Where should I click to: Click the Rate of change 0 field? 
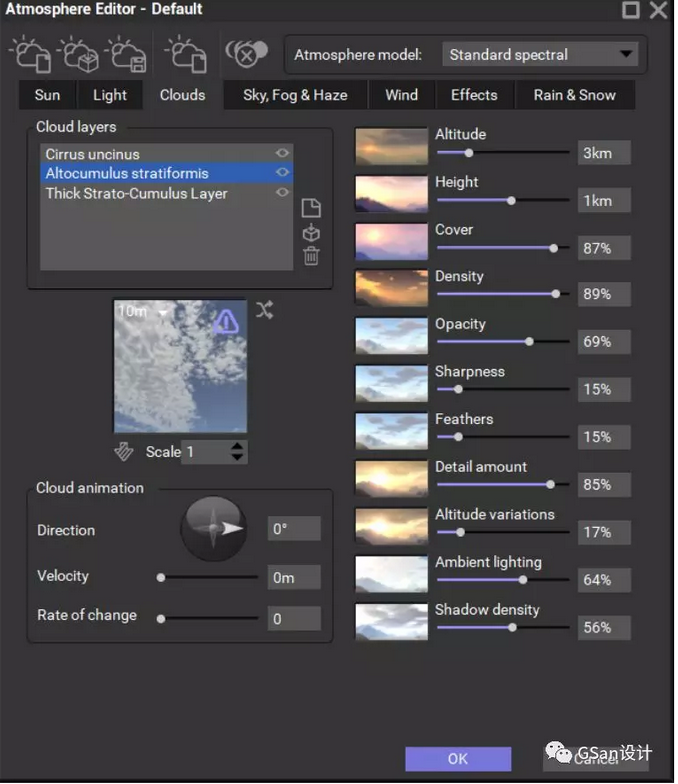pos(294,618)
